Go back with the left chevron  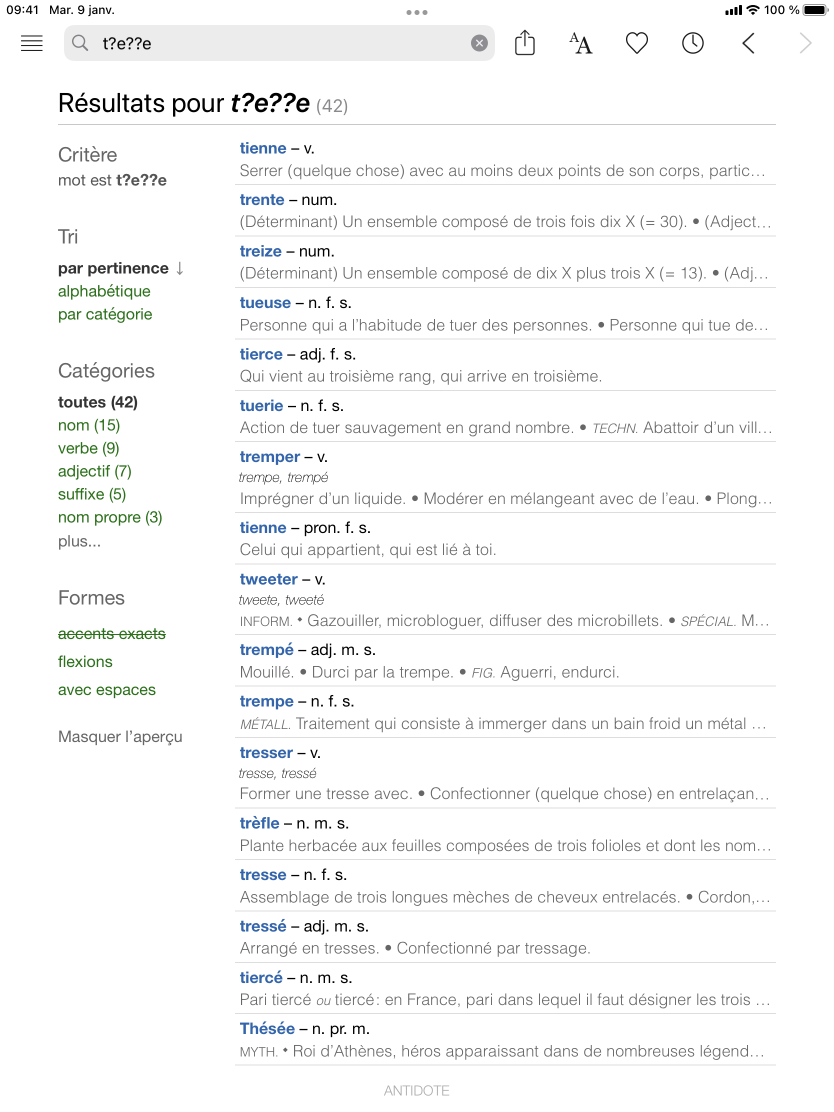(x=748, y=43)
